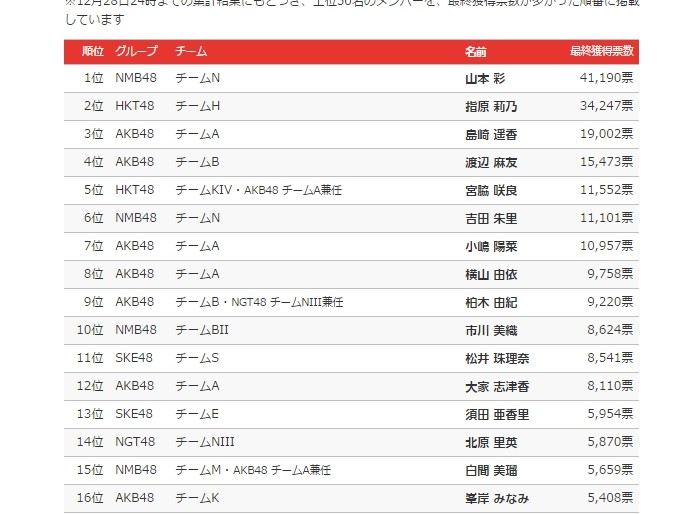Click the 最終獲得票数 column header
The width and height of the screenshot is (691, 514).
[x=602, y=51]
